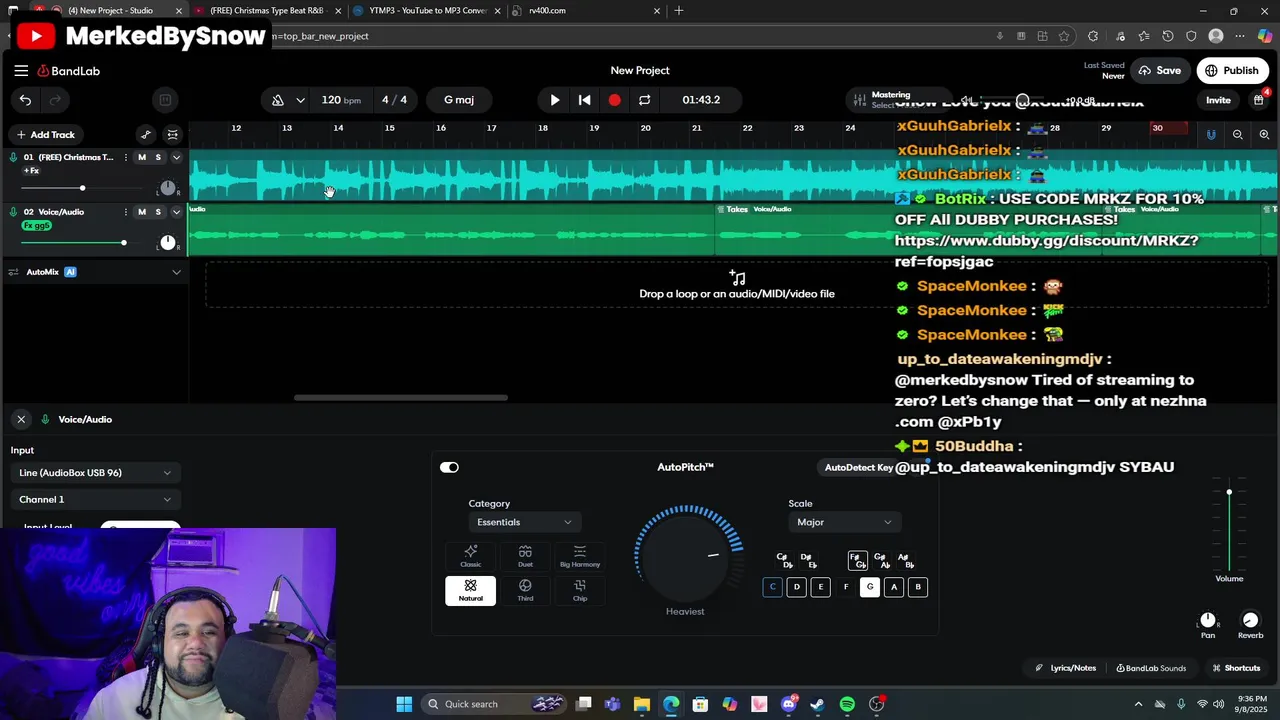1280x720 pixels.
Task: Click the Add Track button
Action: (x=45, y=135)
